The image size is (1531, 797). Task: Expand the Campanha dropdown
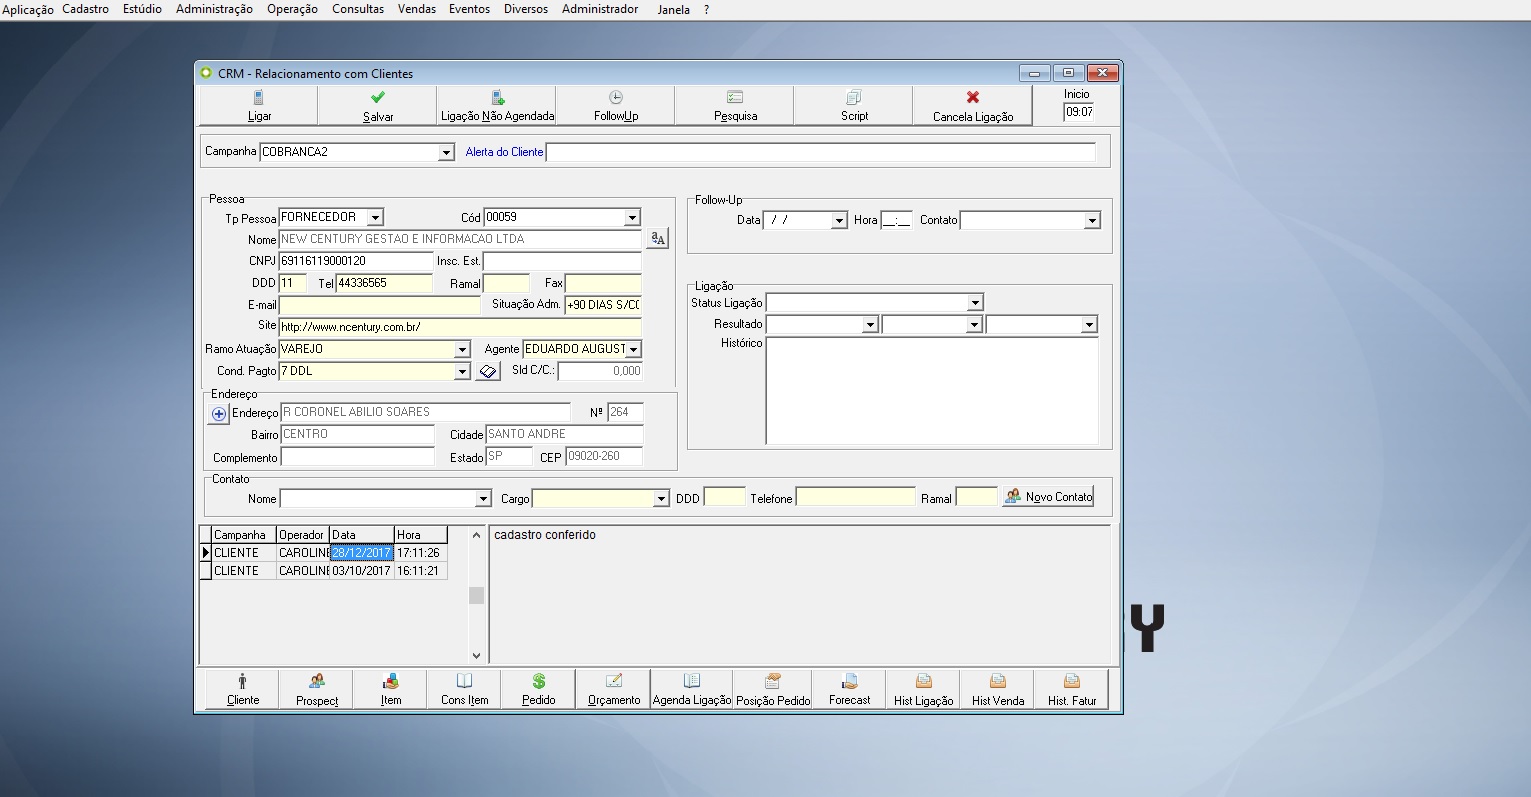[446, 153]
